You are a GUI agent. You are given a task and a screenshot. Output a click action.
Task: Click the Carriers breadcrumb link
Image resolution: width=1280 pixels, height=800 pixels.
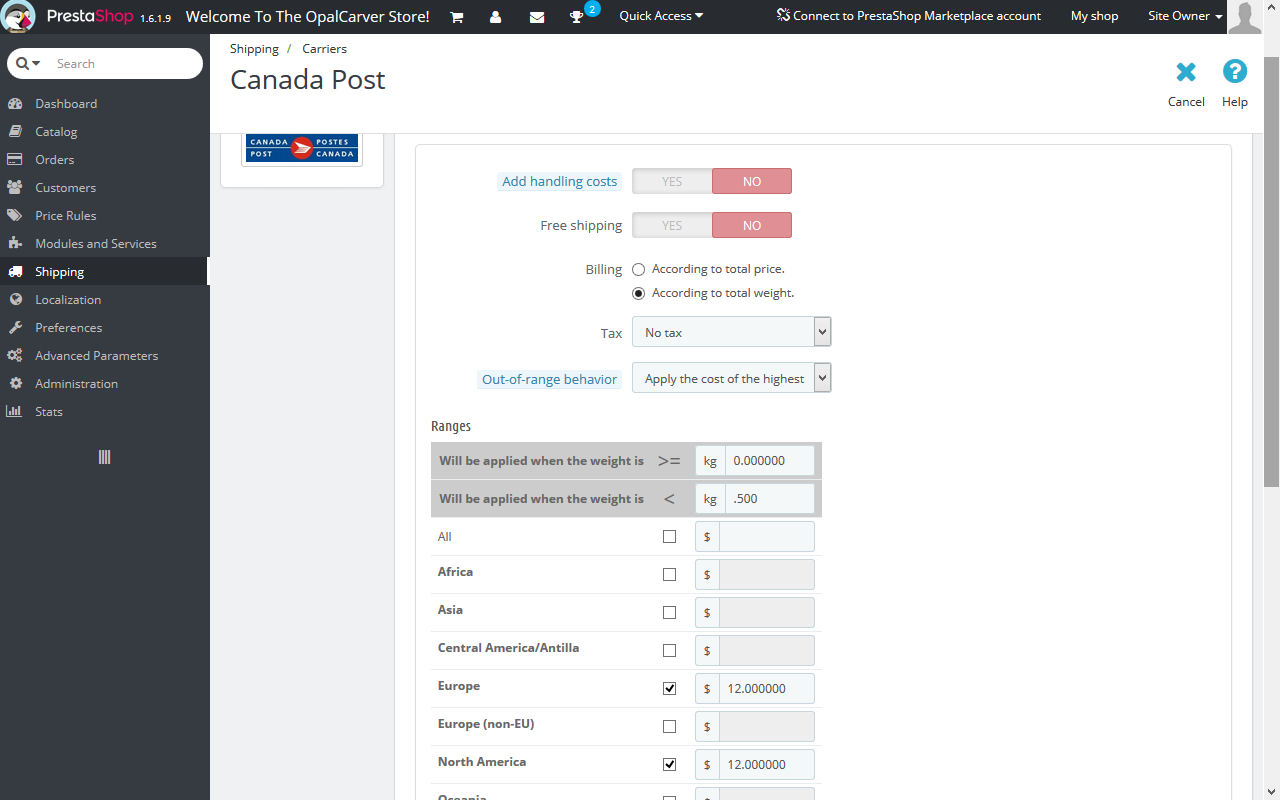point(324,48)
